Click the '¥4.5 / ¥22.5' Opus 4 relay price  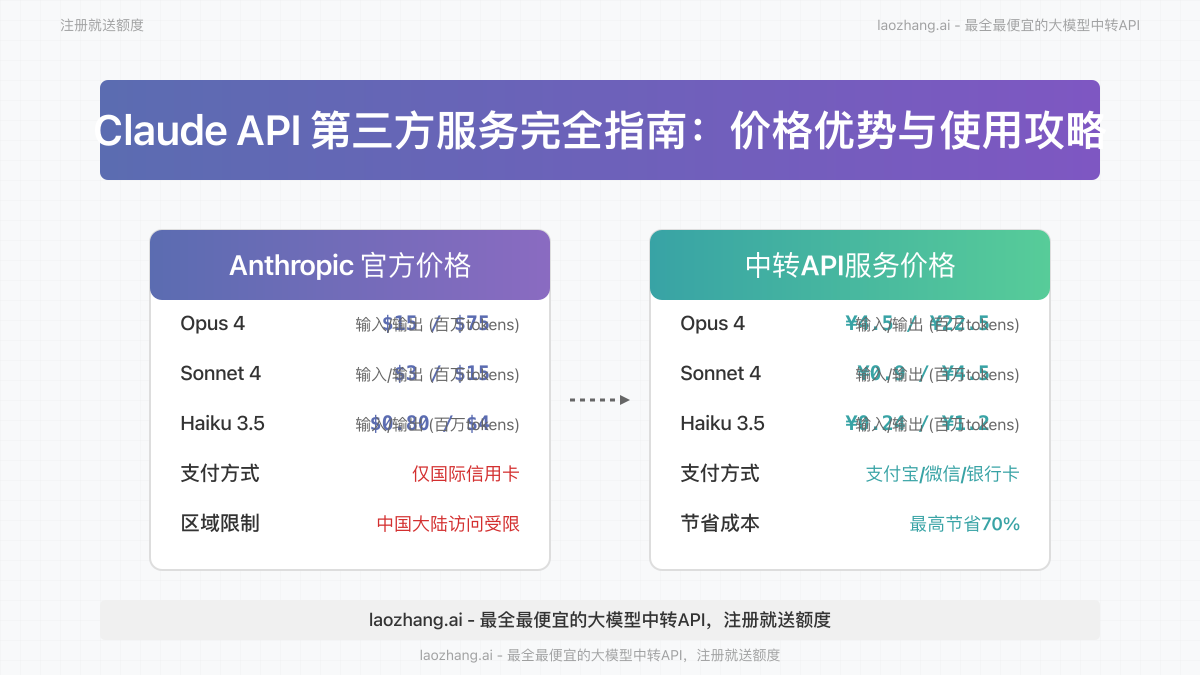click(917, 323)
